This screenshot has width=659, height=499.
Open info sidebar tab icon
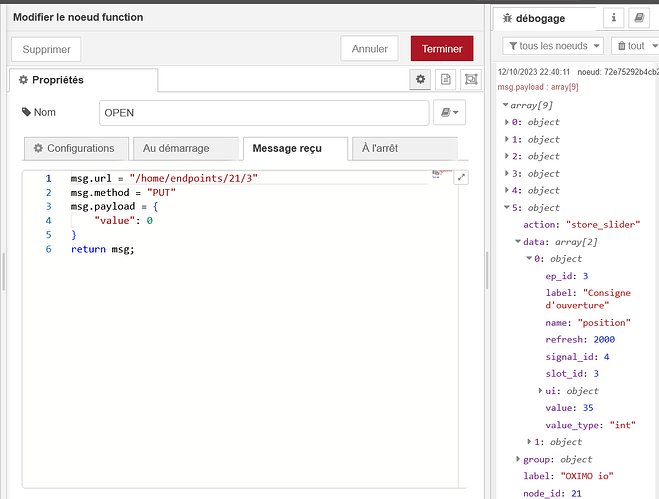click(612, 18)
